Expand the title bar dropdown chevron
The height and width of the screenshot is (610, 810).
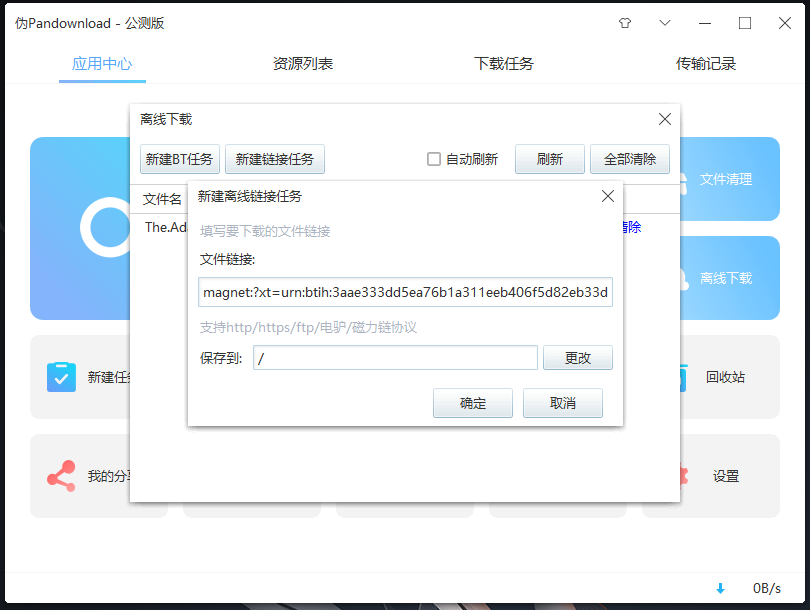pos(665,23)
